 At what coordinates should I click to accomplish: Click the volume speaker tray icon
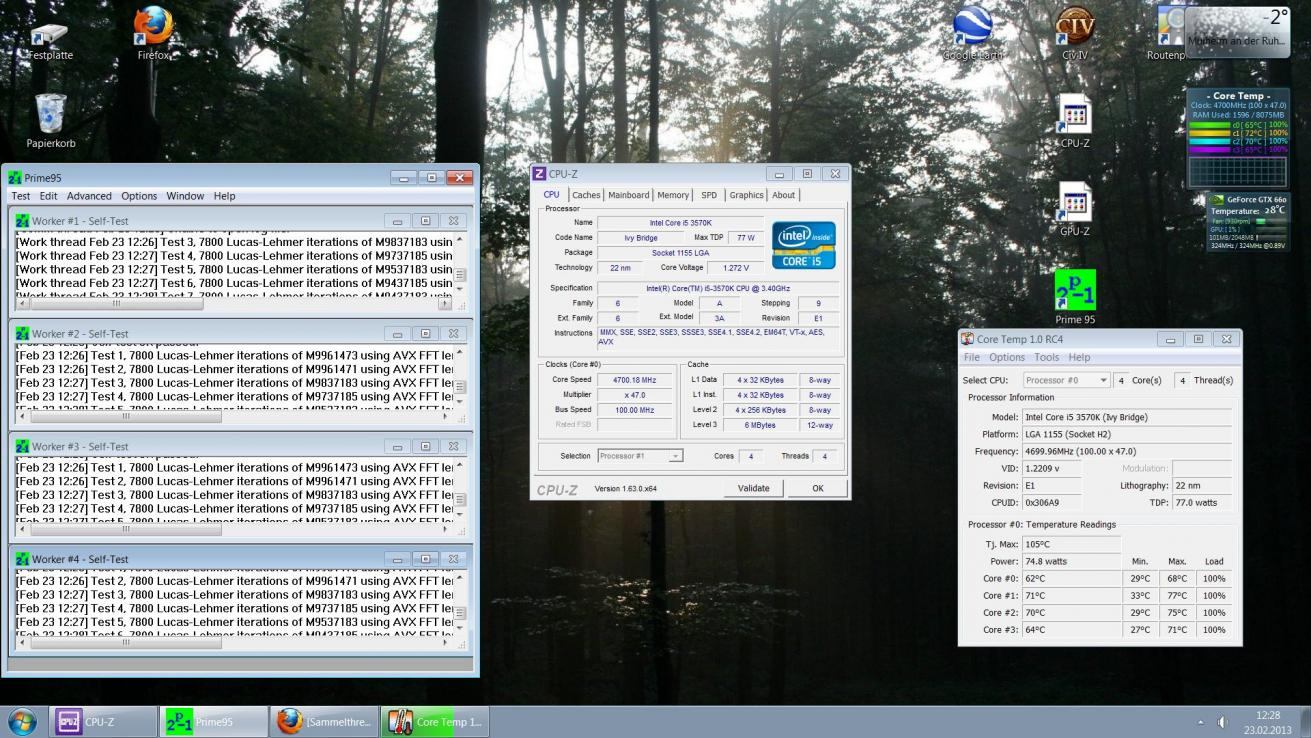pos(1222,722)
